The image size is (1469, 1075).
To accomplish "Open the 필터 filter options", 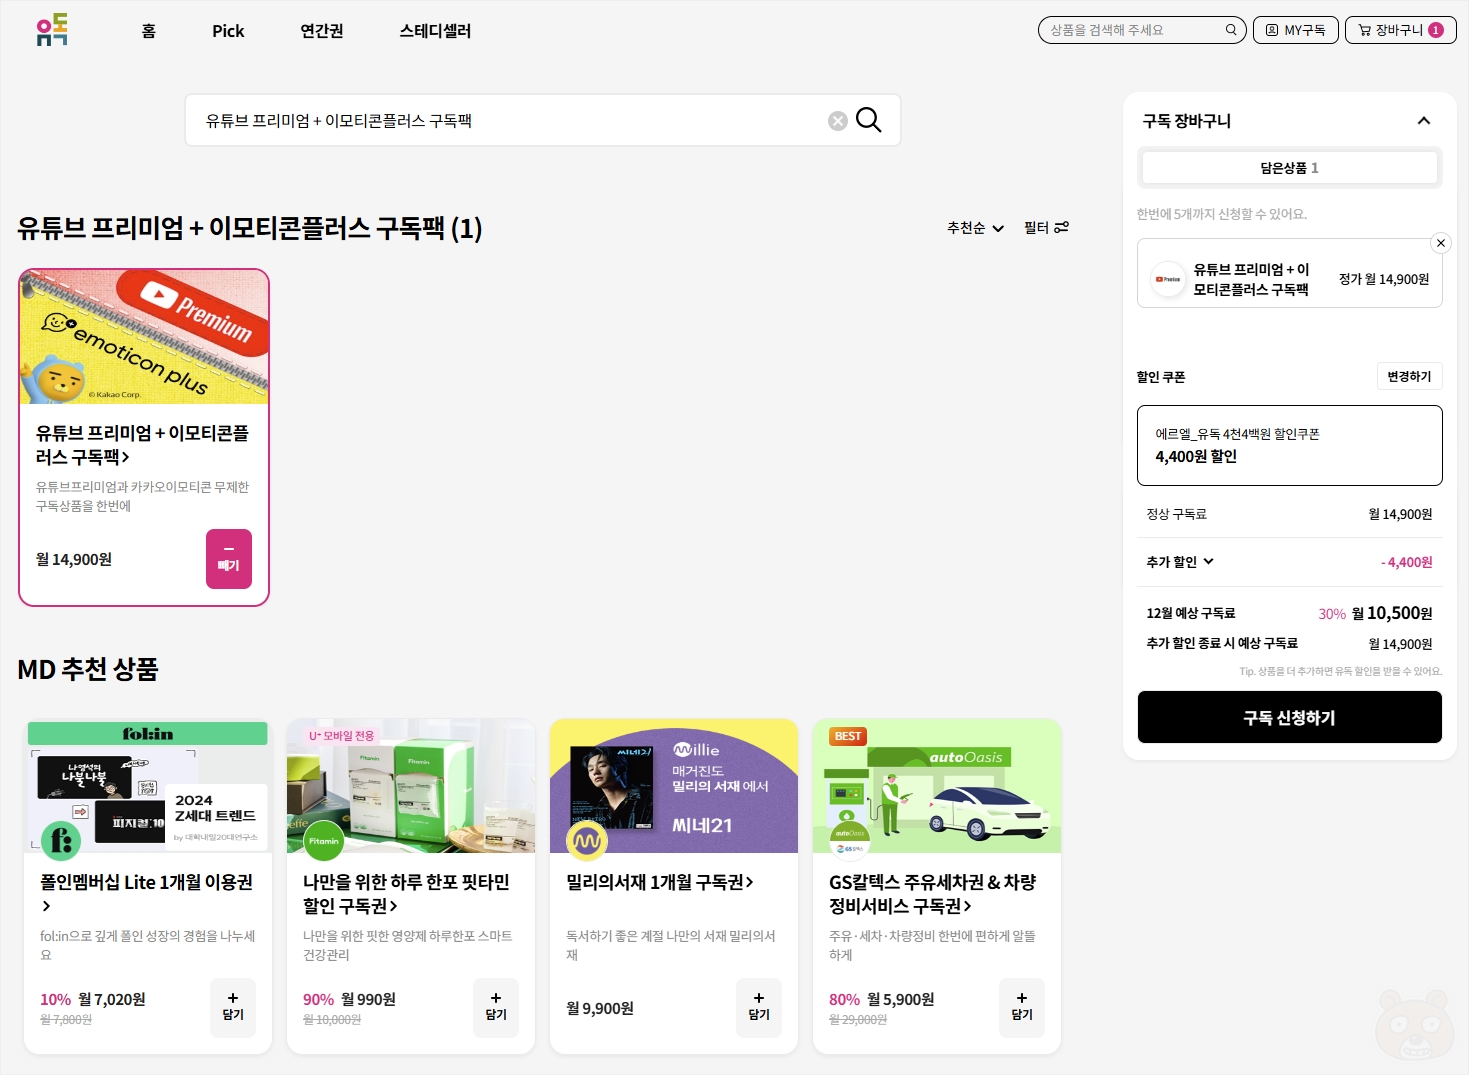I will click(1046, 228).
